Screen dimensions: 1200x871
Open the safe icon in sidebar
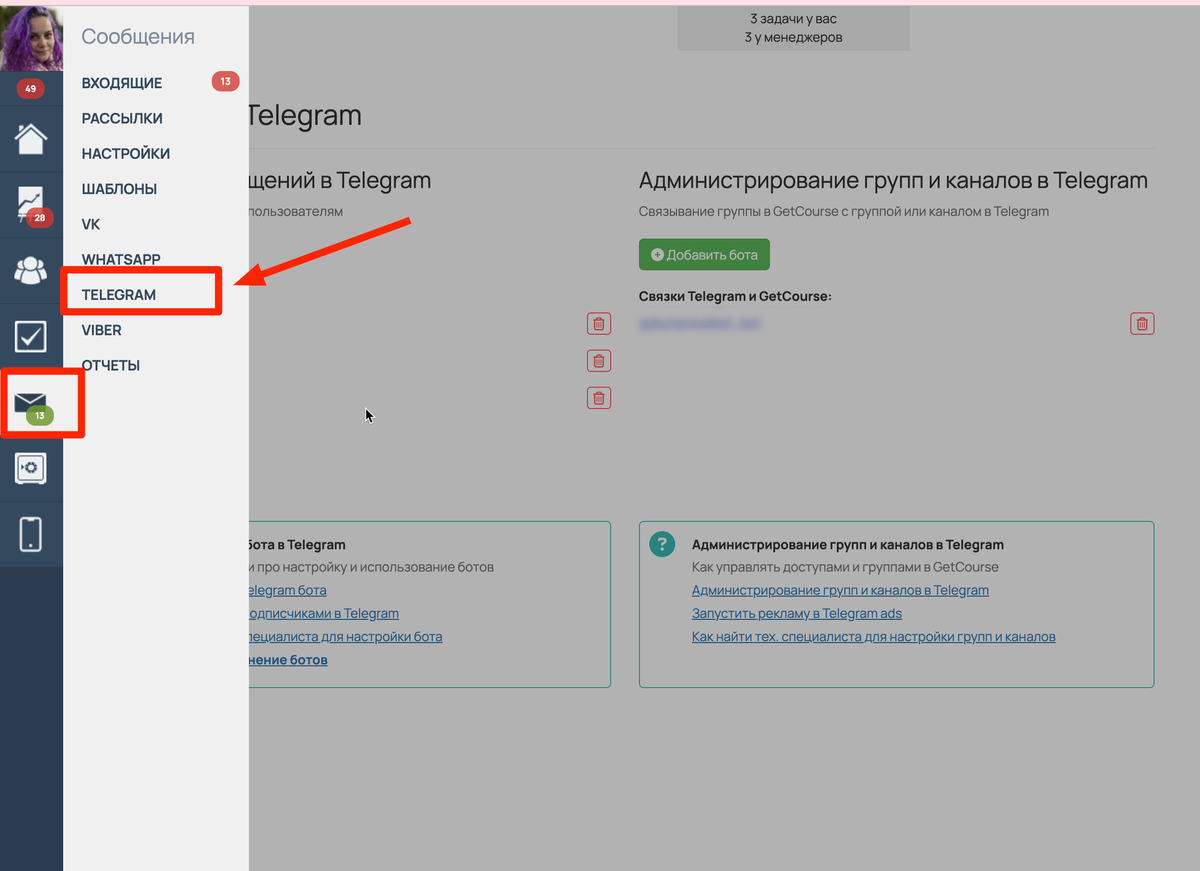coord(31,468)
